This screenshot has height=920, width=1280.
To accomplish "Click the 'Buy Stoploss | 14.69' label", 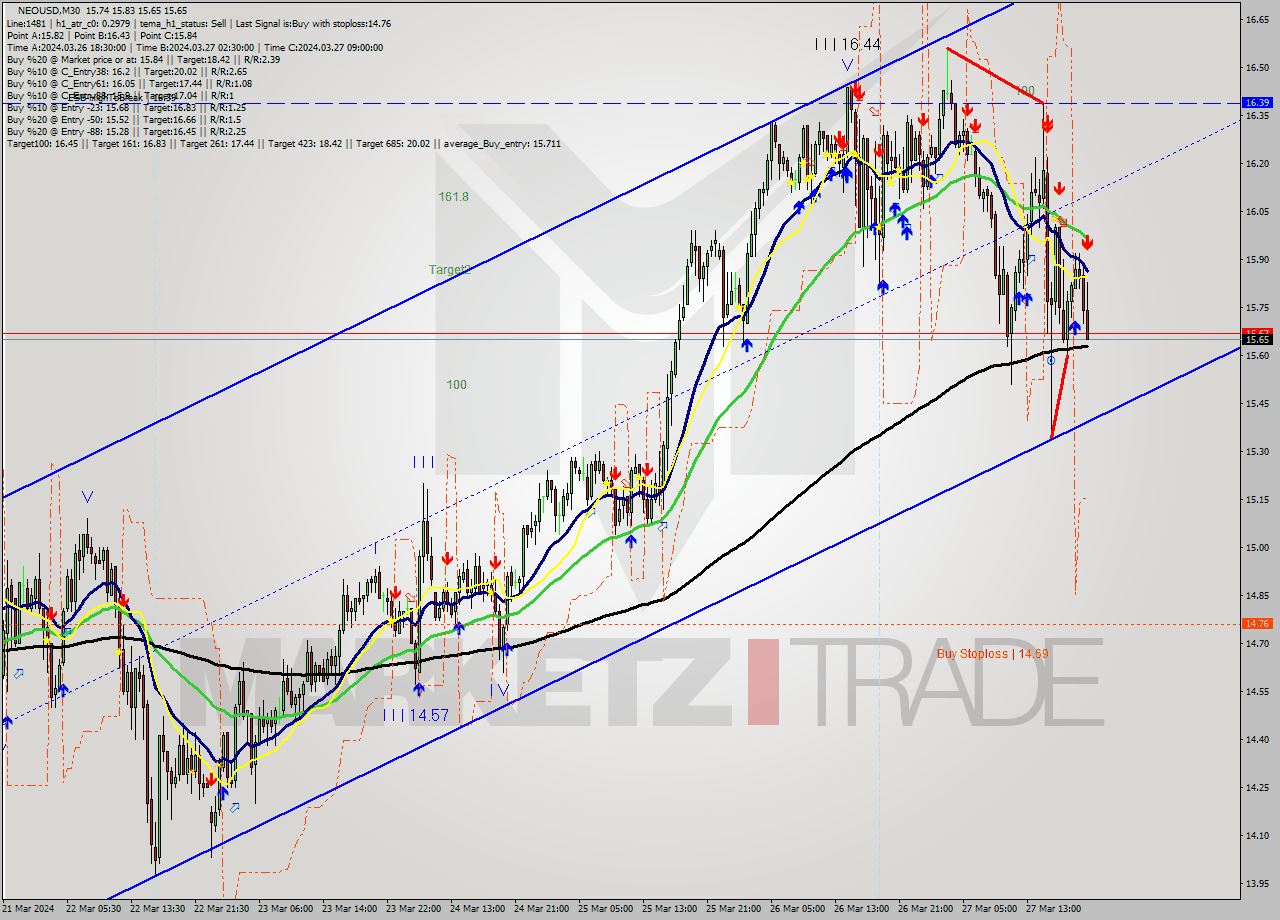I will coord(992,653).
